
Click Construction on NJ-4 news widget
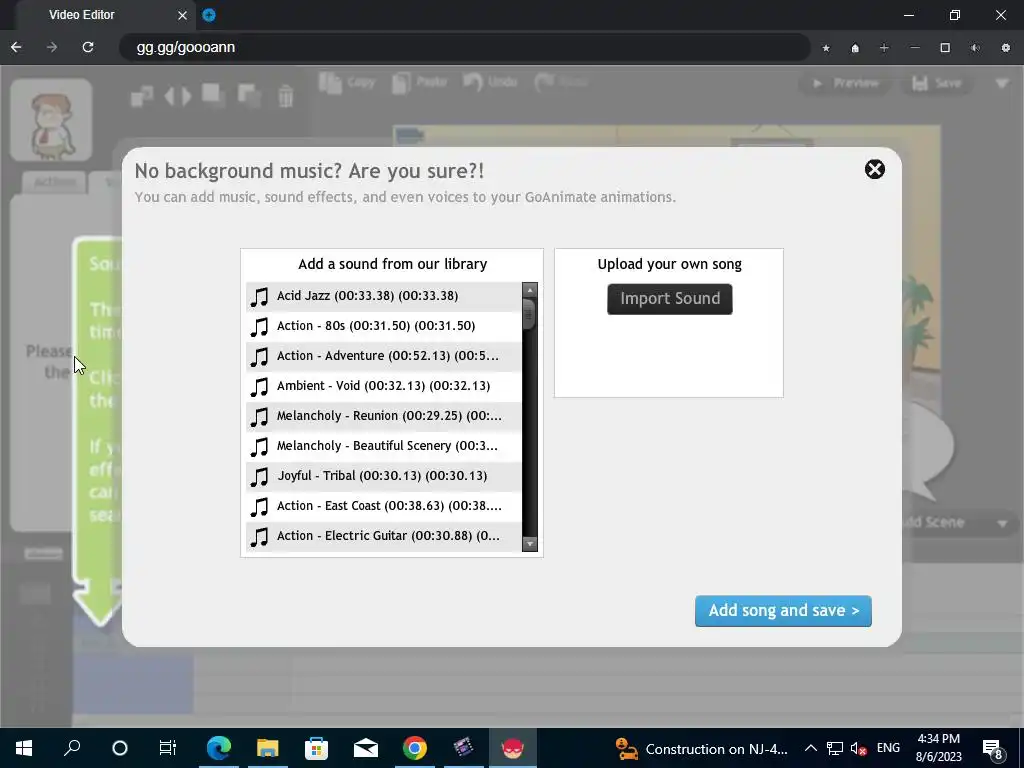pyautogui.click(x=702, y=748)
